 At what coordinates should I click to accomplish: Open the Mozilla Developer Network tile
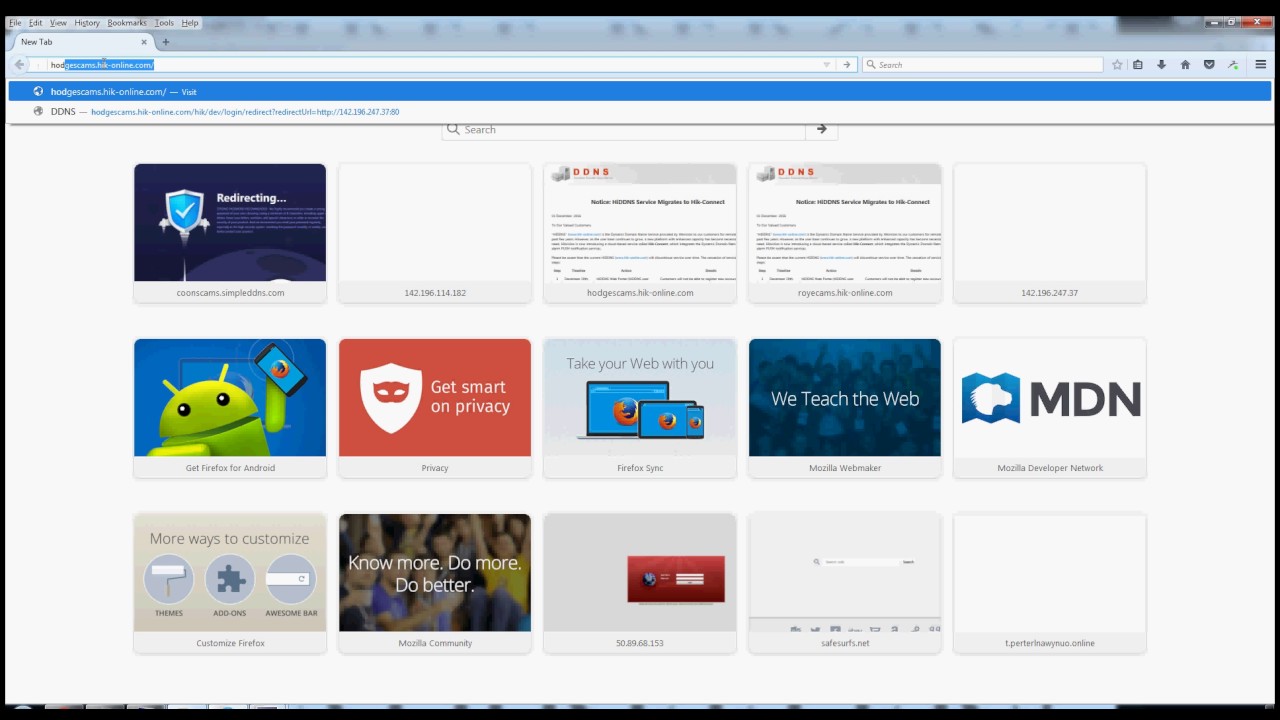(x=1050, y=407)
